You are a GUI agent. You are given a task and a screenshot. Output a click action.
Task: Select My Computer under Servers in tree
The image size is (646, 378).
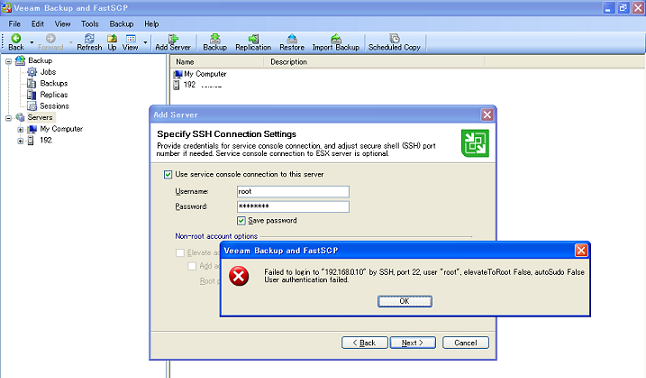(61, 129)
